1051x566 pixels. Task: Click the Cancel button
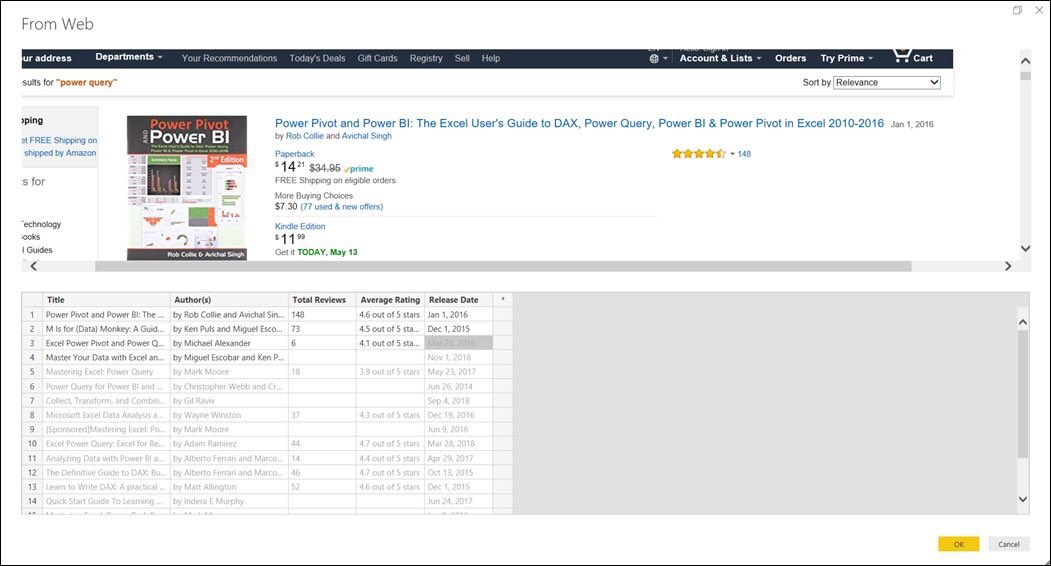click(x=1008, y=544)
